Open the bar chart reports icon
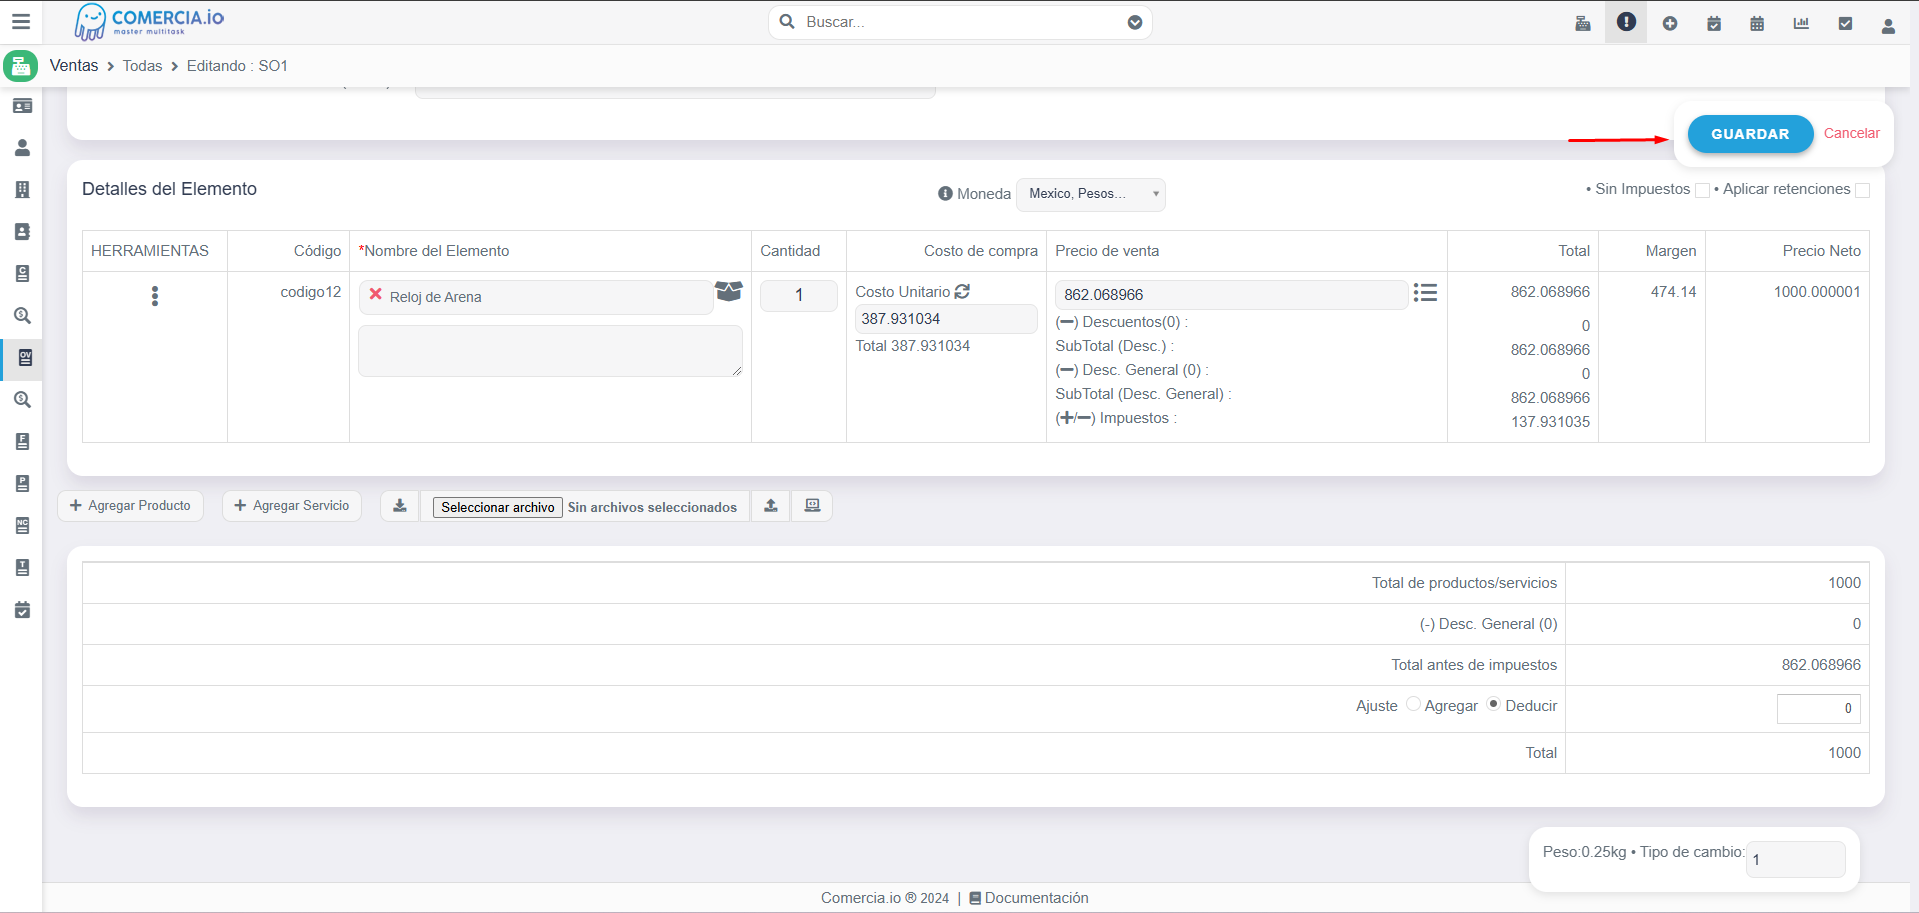The height and width of the screenshot is (913, 1919). (x=1801, y=23)
